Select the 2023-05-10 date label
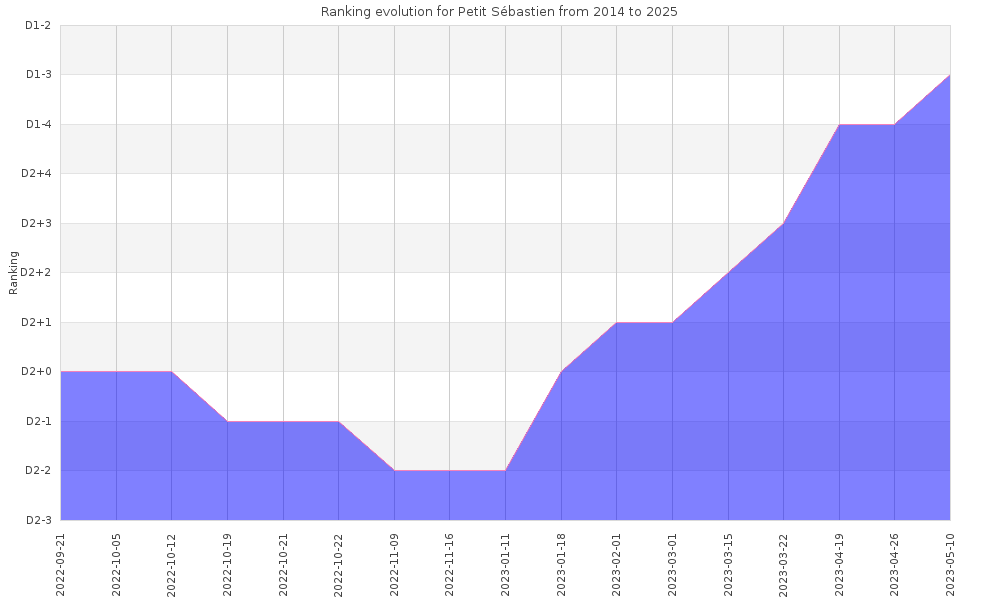1000x600 pixels. tap(950, 564)
